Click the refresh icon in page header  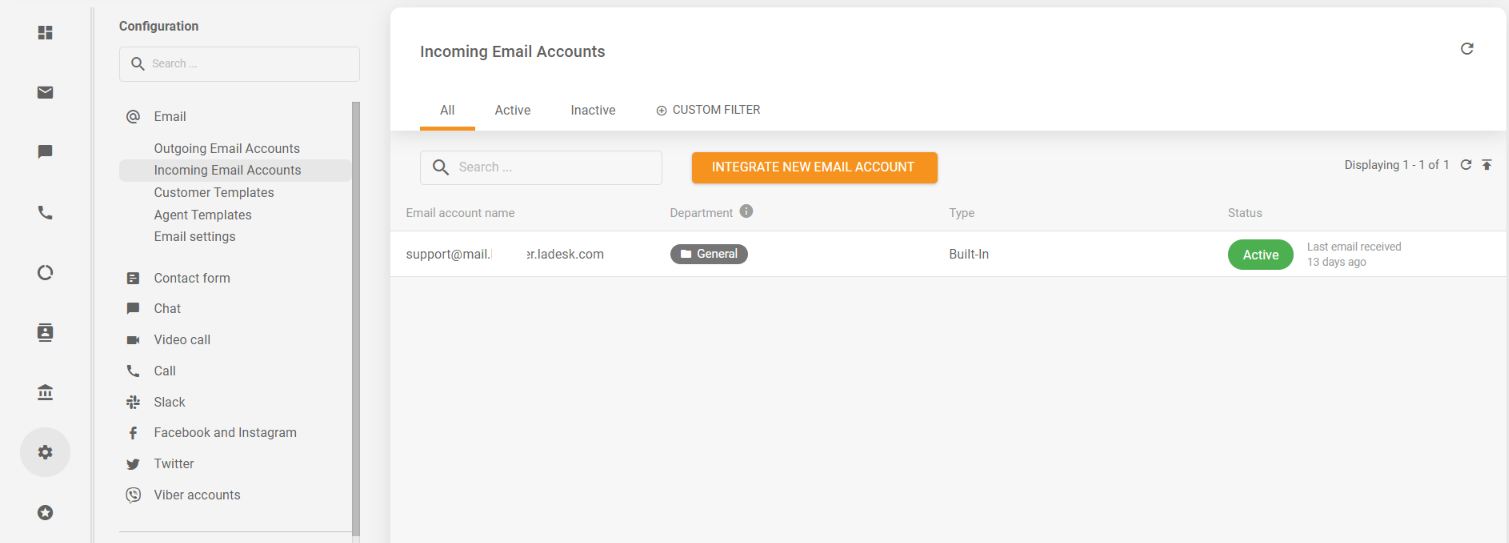pos(1467,49)
